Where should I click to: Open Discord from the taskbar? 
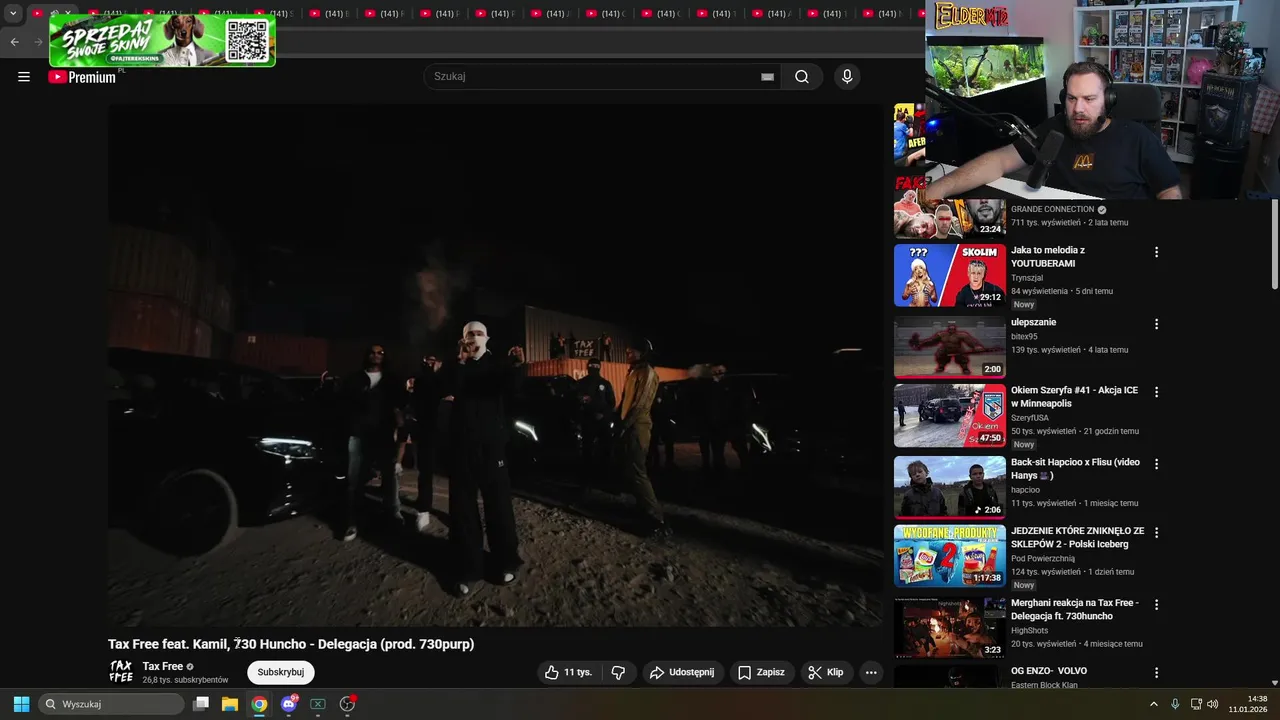[x=289, y=704]
